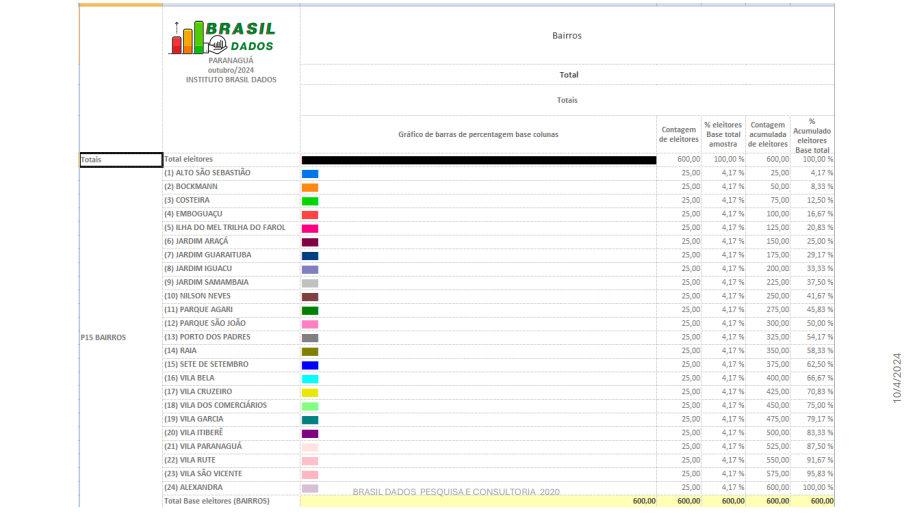Screen dimensions: 913x515
Task: Select the (6) JARDIM ARAÇÁ label
Action: click(196, 241)
